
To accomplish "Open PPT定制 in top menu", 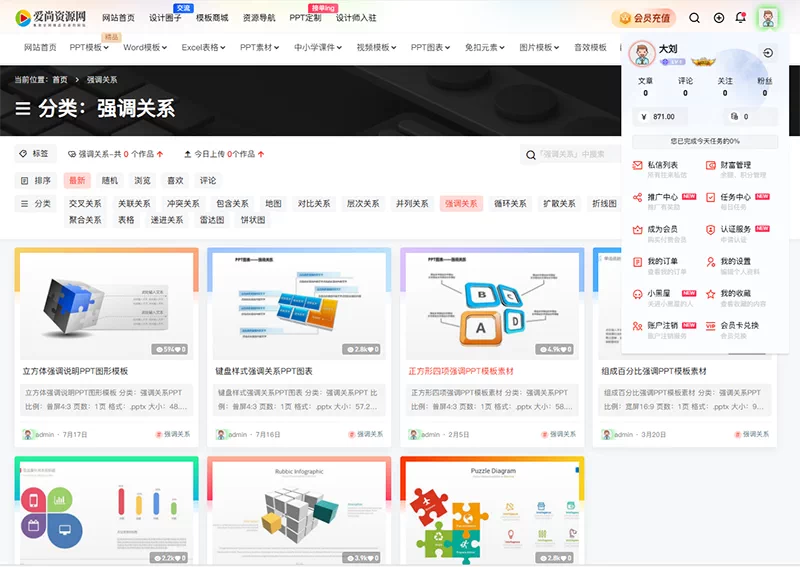I will [x=305, y=18].
